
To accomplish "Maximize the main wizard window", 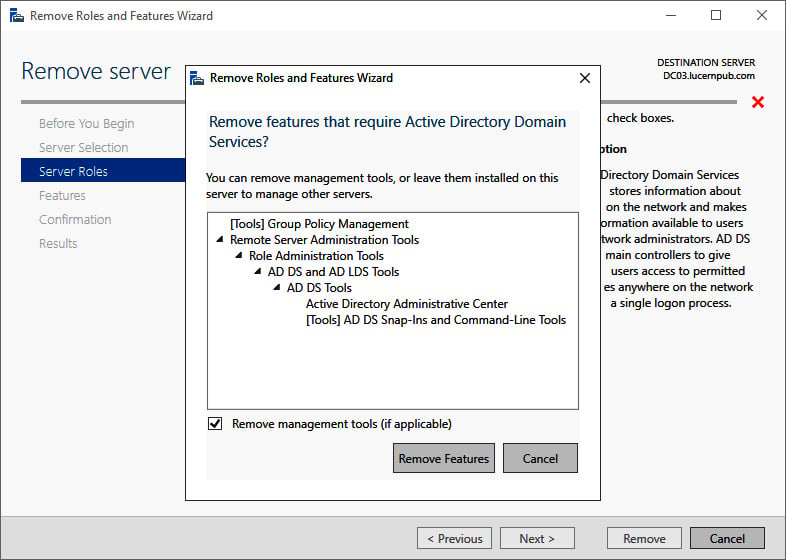I will coord(716,16).
